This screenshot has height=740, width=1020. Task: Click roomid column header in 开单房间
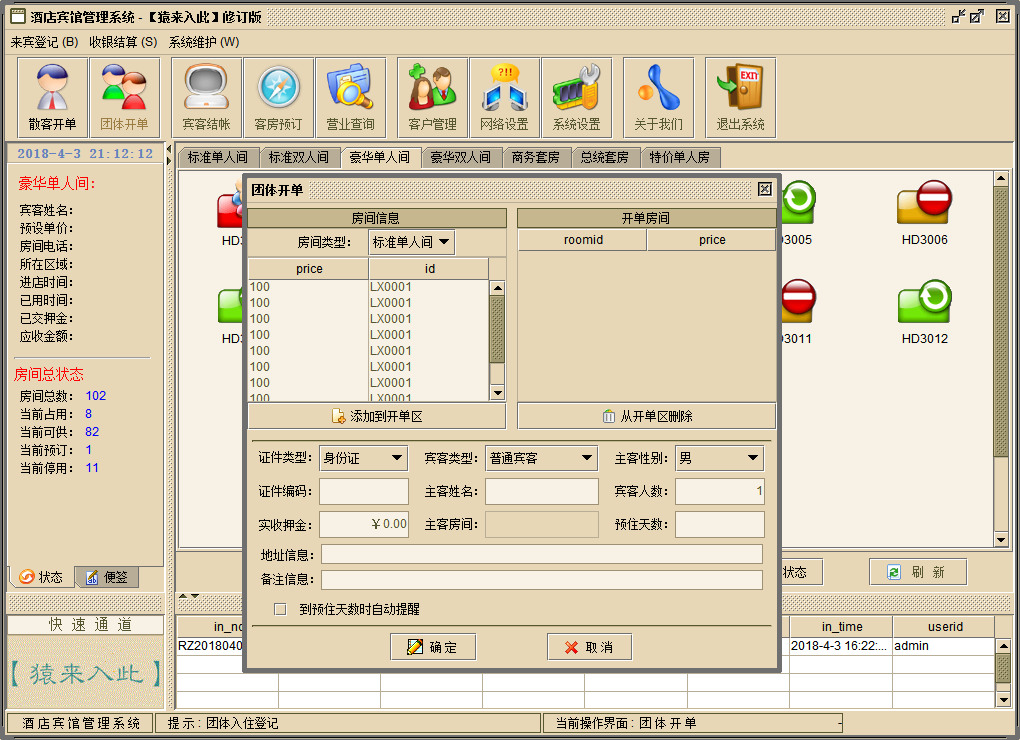[583, 240]
